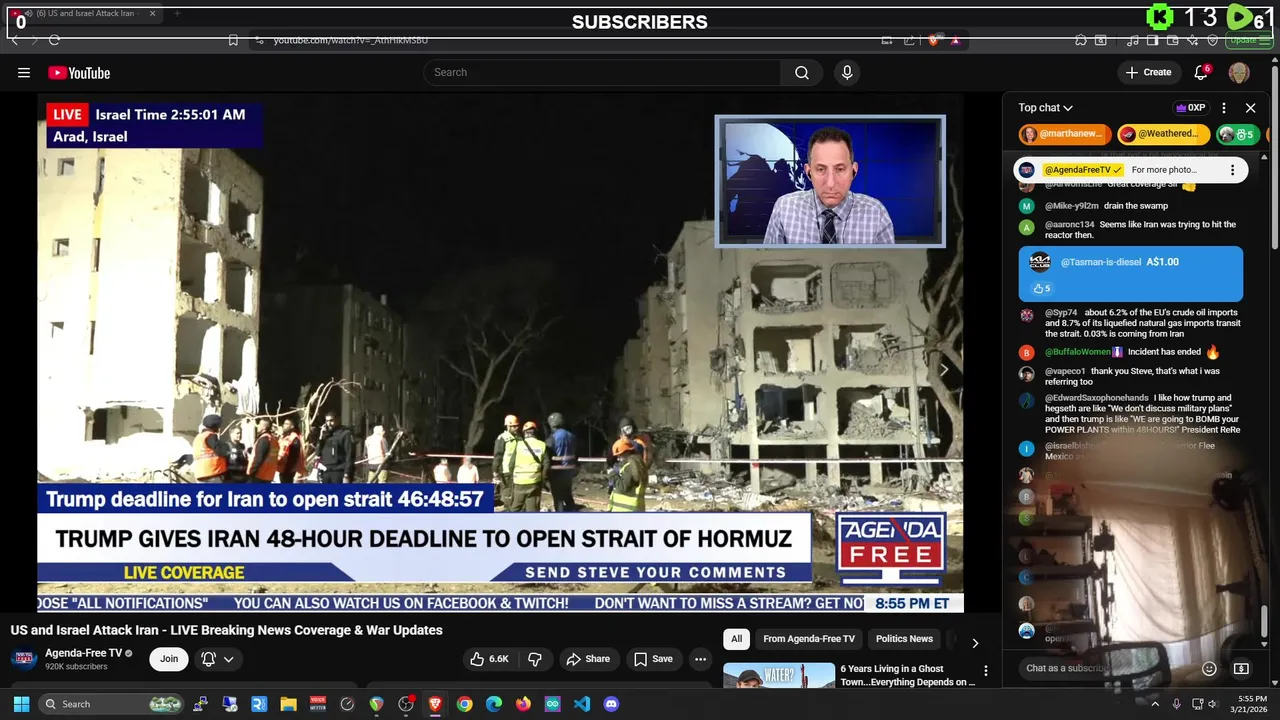
Task: Click the browser address bar URL
Action: tap(351, 40)
